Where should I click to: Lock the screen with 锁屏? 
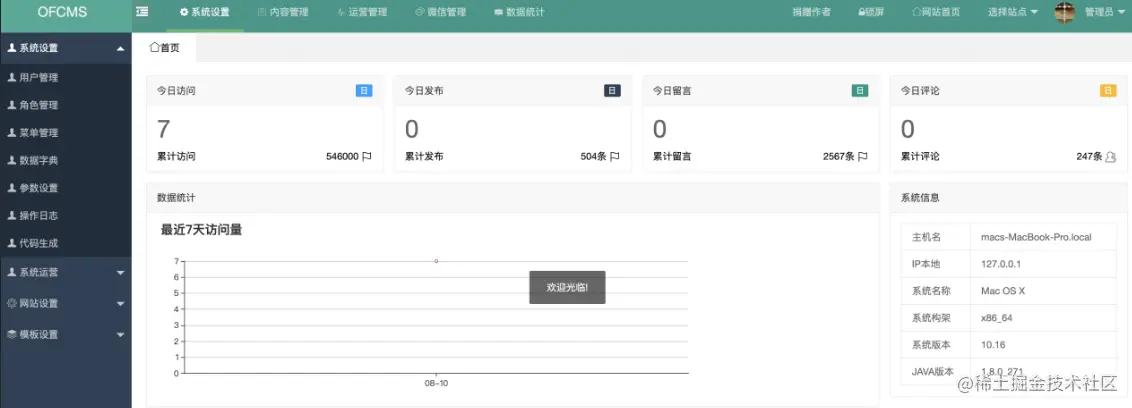point(871,12)
